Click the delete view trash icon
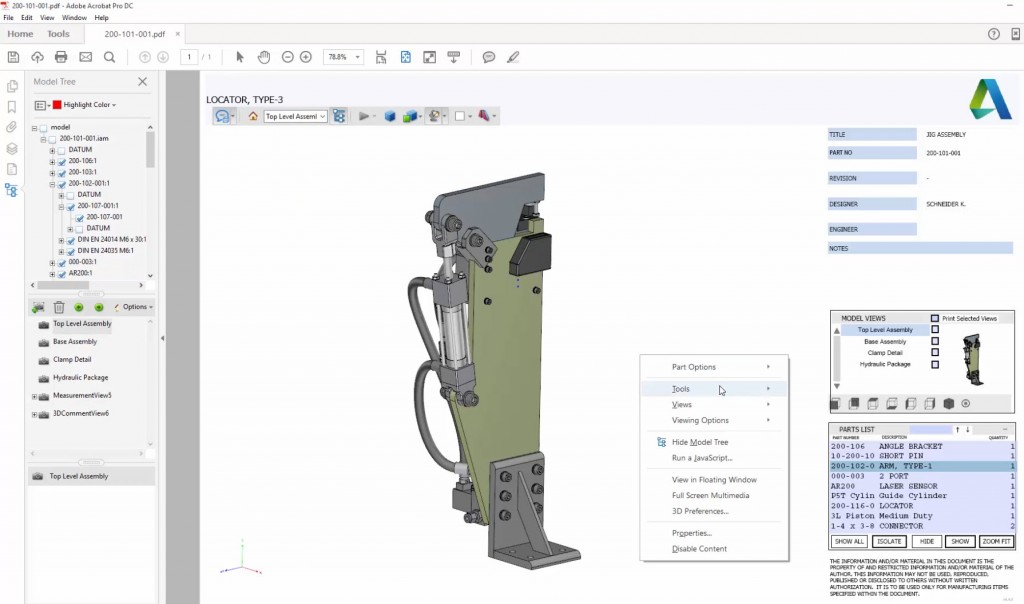Screen dimensions: 1024x604 coord(59,307)
